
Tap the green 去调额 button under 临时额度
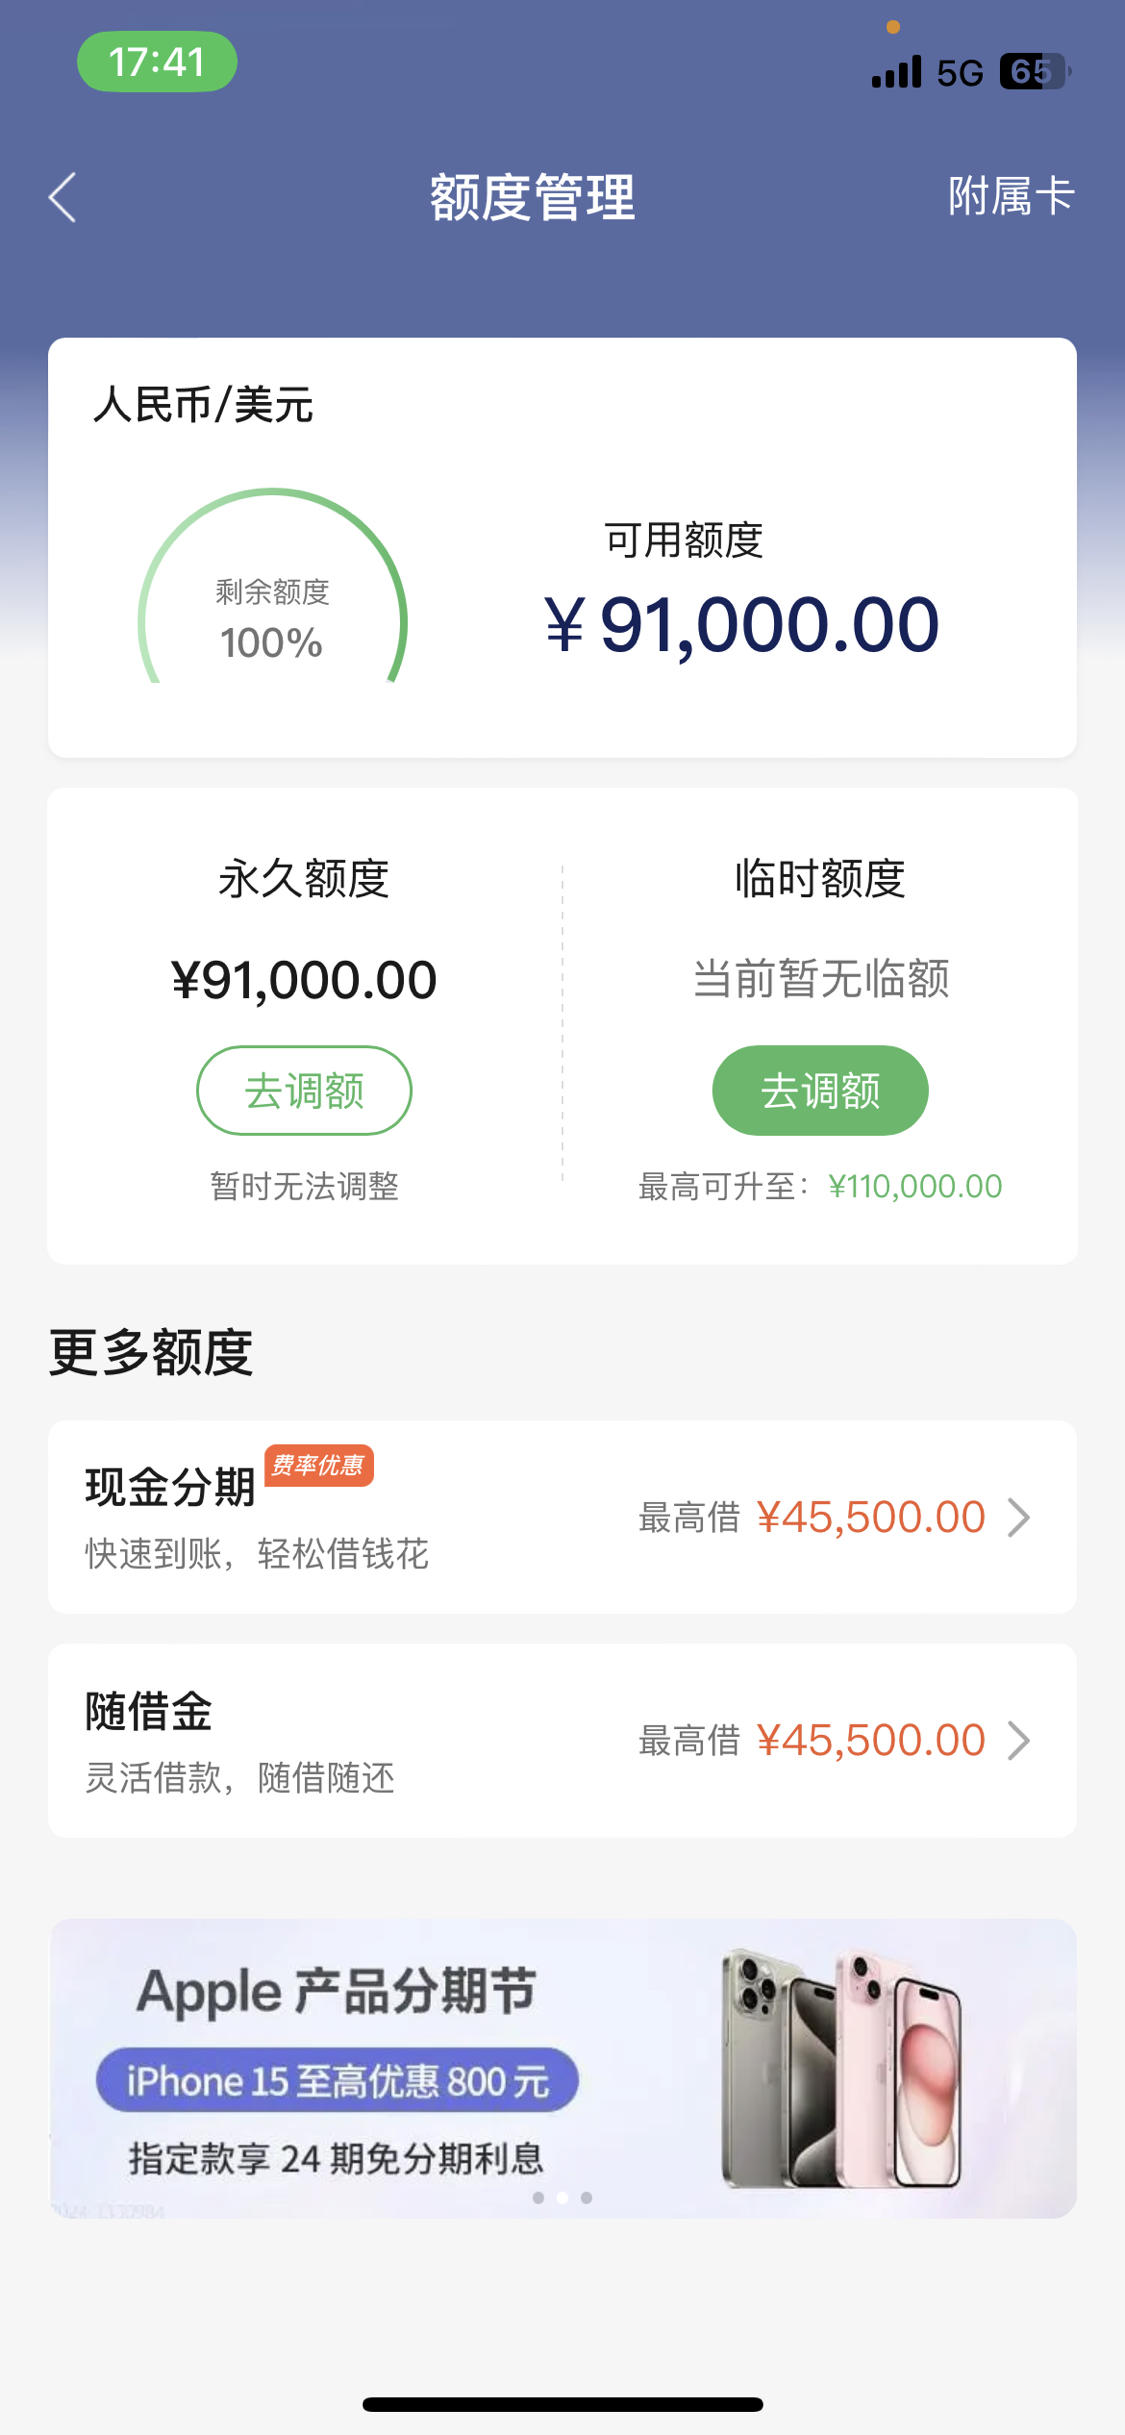(x=820, y=1090)
